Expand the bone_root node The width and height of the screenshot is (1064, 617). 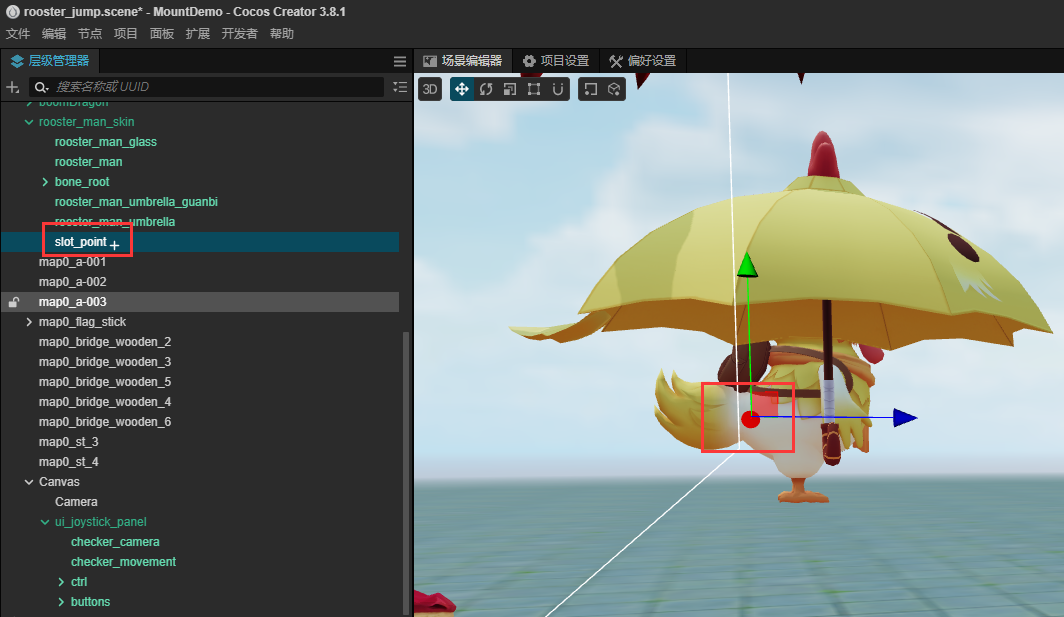pos(45,182)
